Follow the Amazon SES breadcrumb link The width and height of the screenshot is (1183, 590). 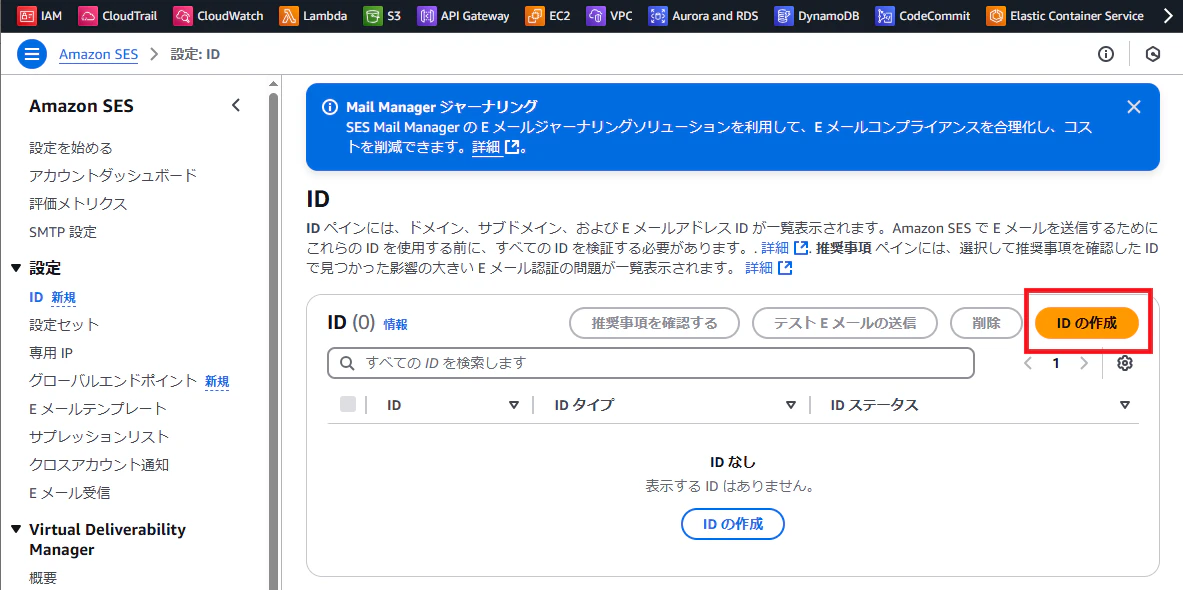(x=98, y=55)
